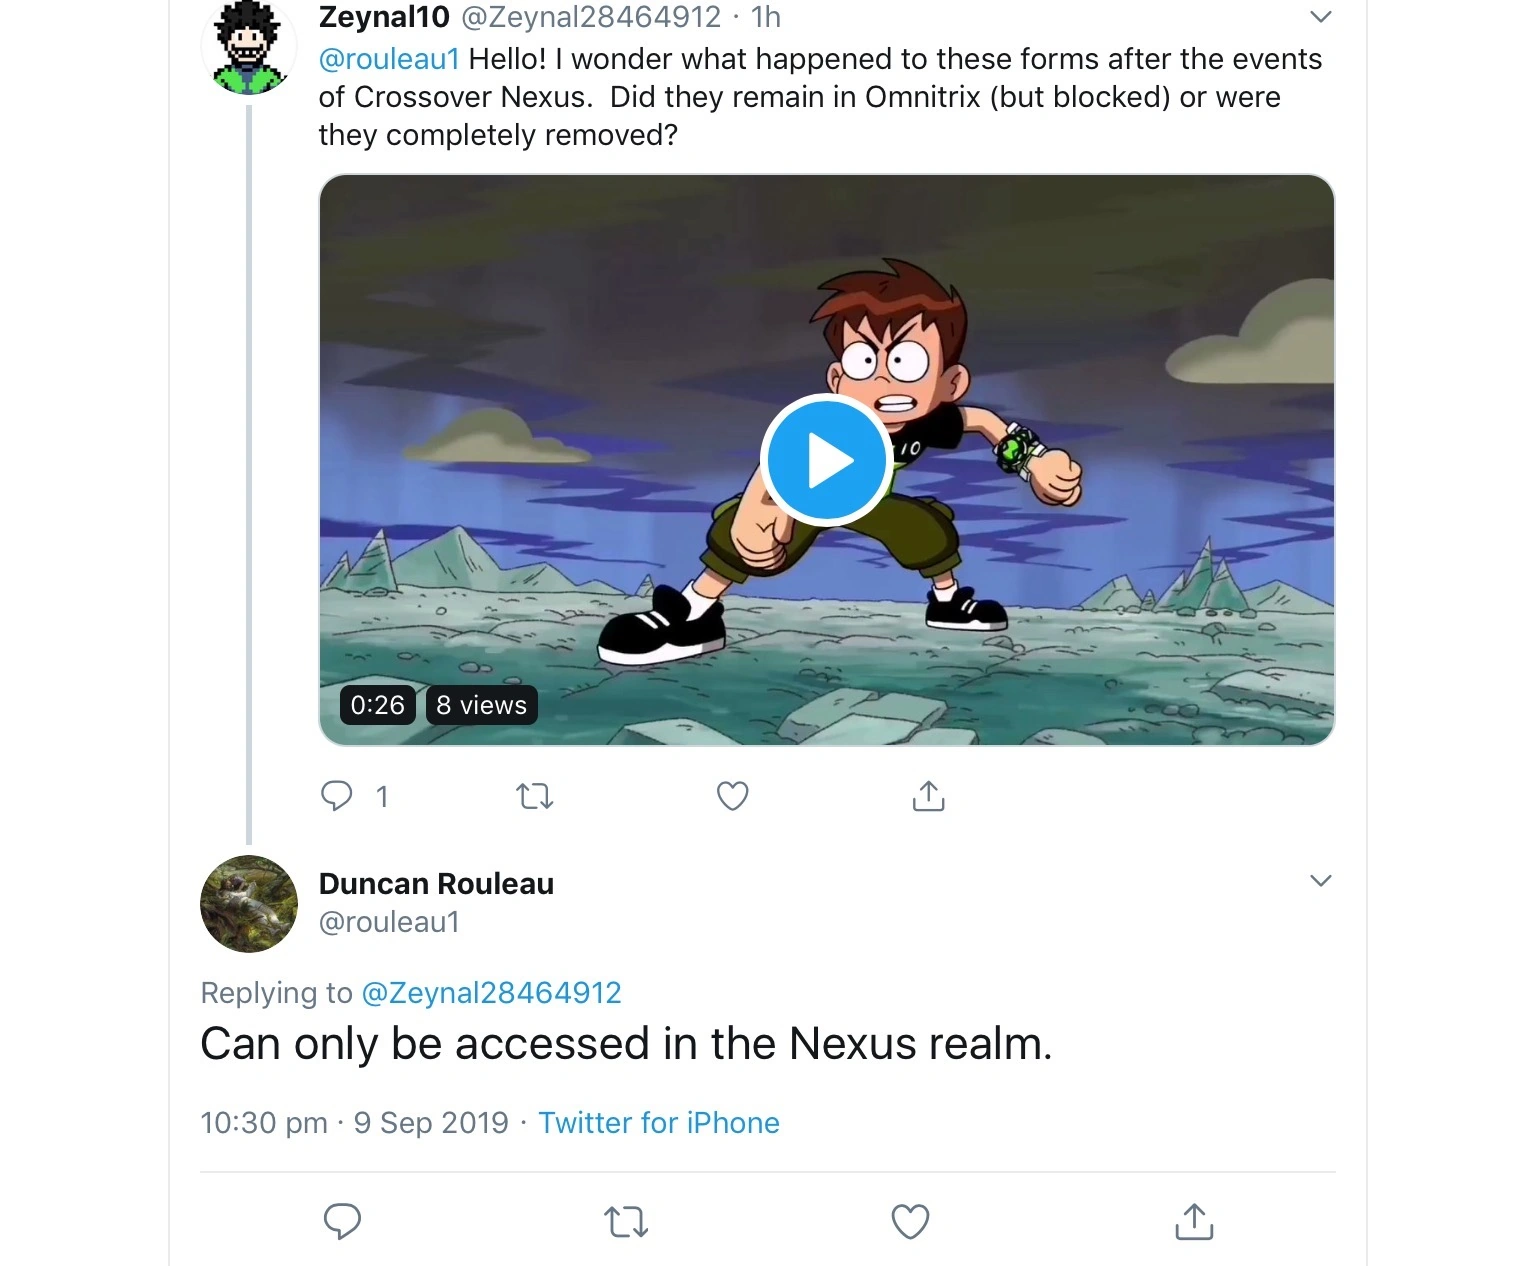
Task: Reply to Zeynal10's tweet
Action: [x=337, y=796]
